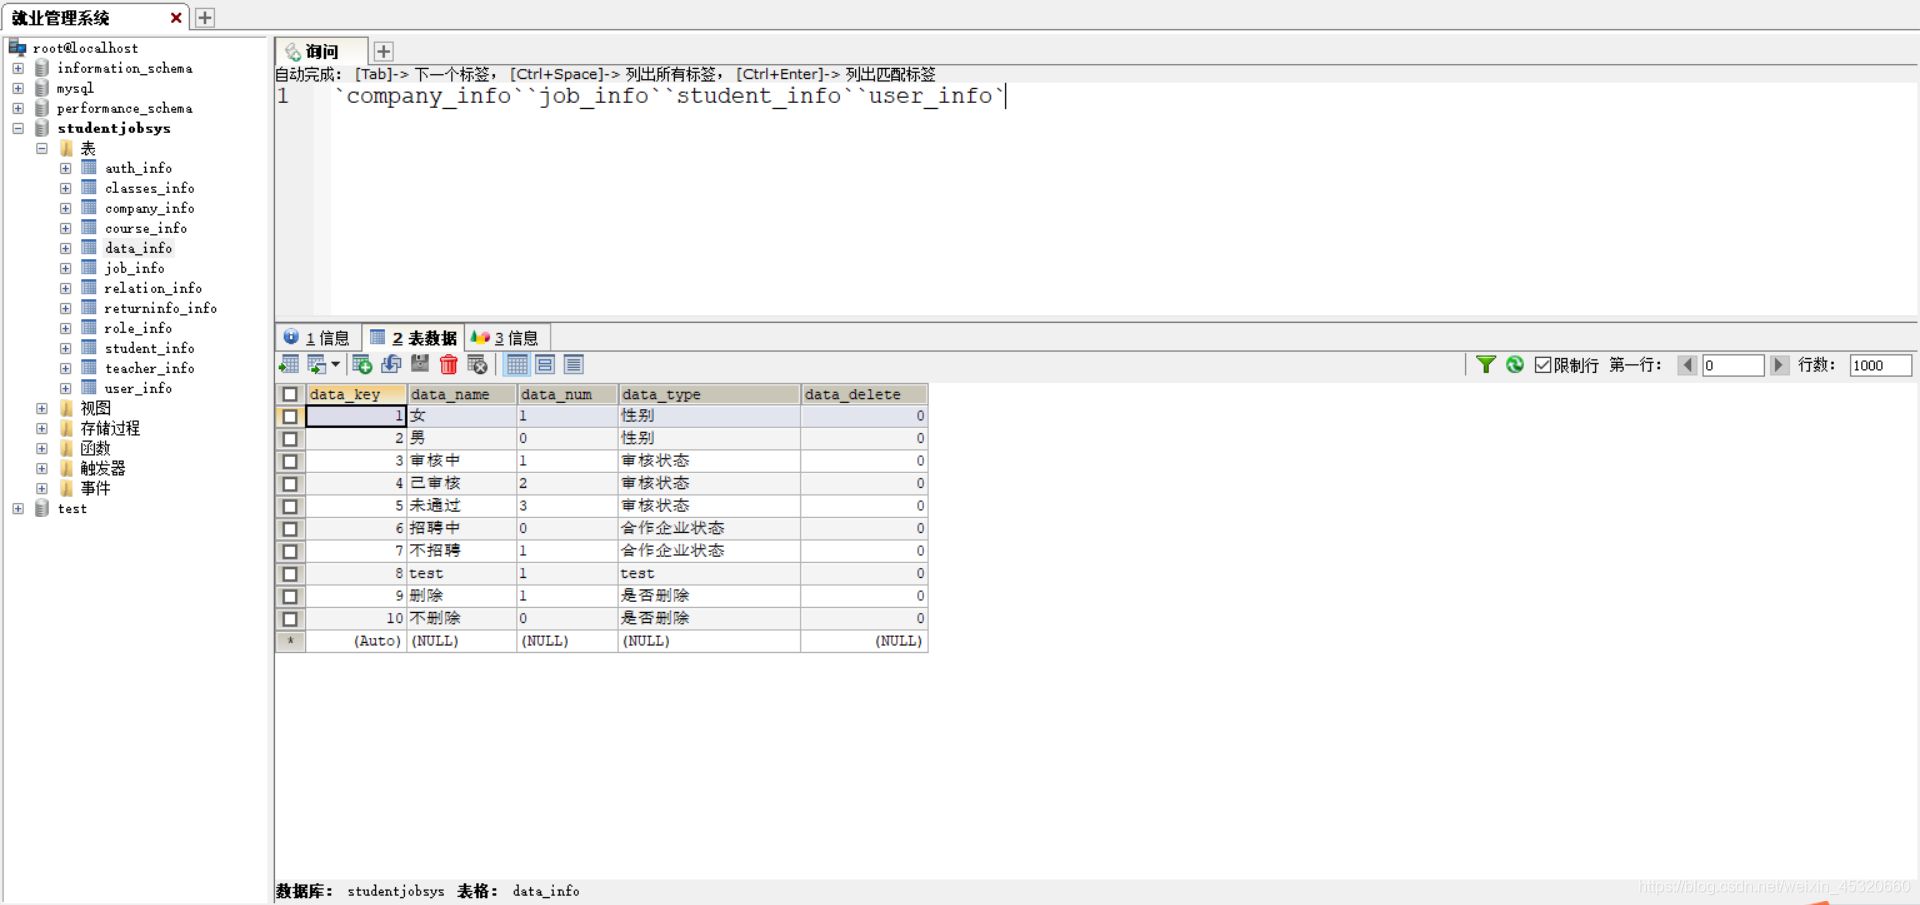Save changes with the floppy disk icon
The image size is (1920, 905).
click(x=420, y=364)
